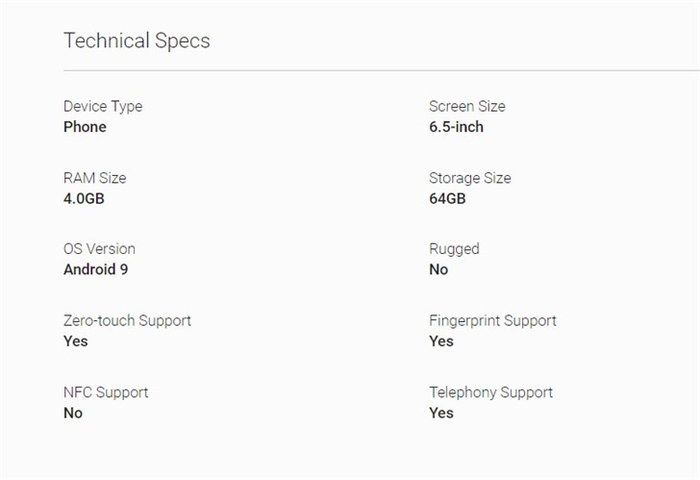The width and height of the screenshot is (700, 480).
Task: Select the No value under Rugged
Action: [439, 270]
